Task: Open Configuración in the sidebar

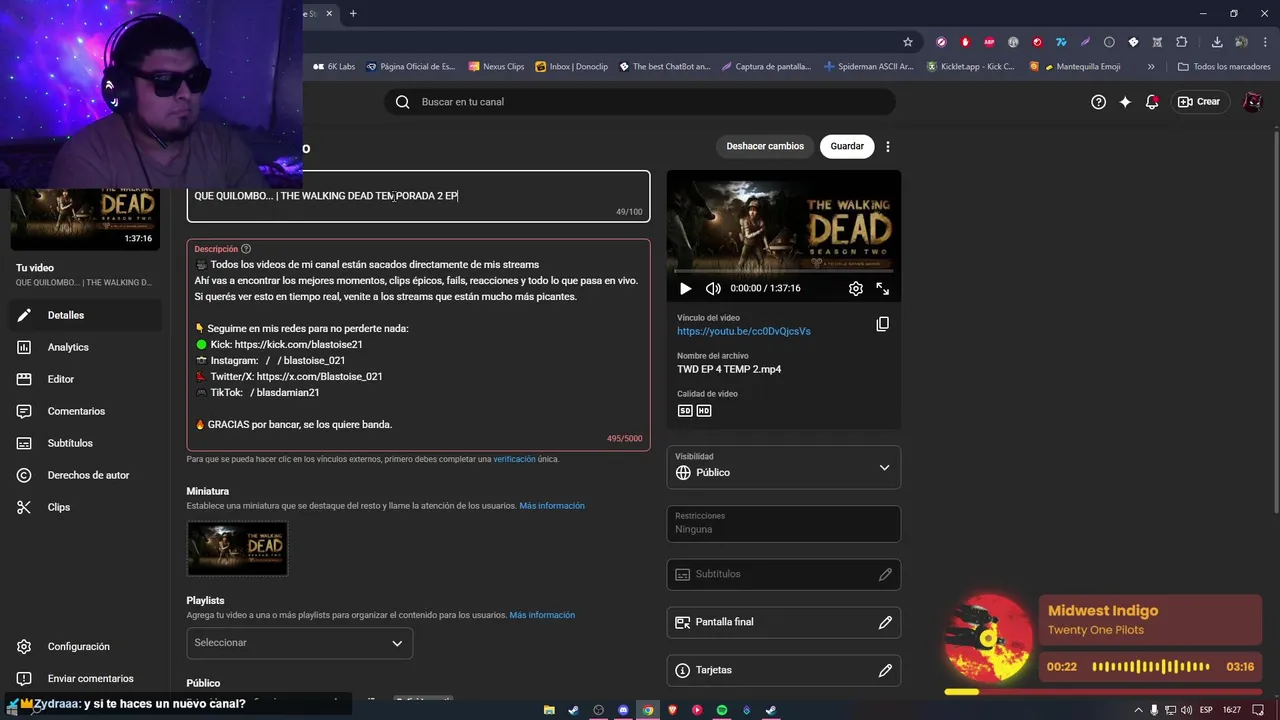Action: coord(85,647)
